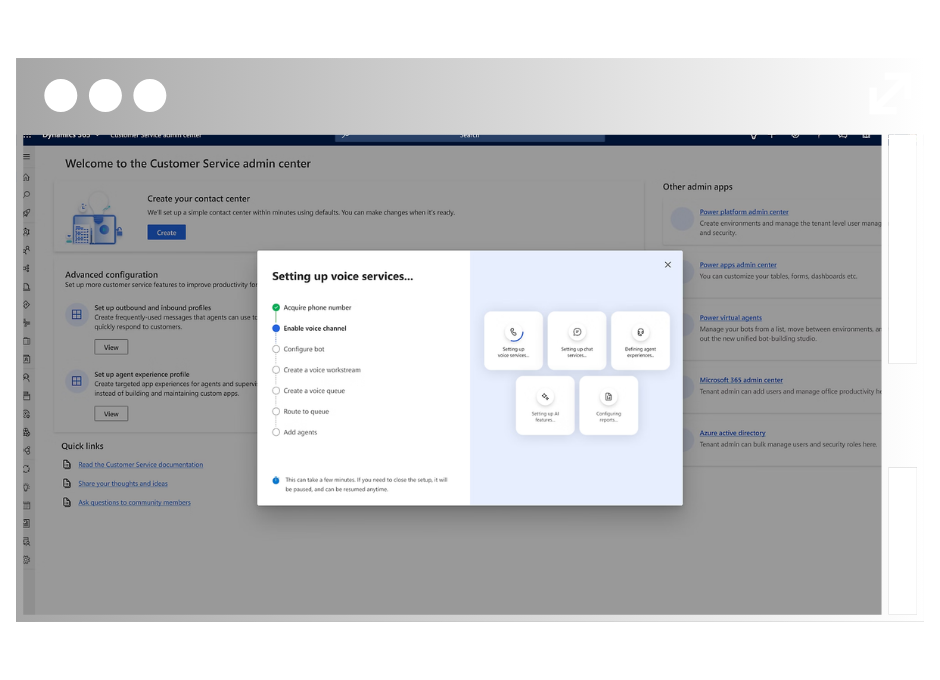The height and width of the screenshot is (680, 940).
Task: Go to Home via sidebar house icon
Action: tap(26, 177)
